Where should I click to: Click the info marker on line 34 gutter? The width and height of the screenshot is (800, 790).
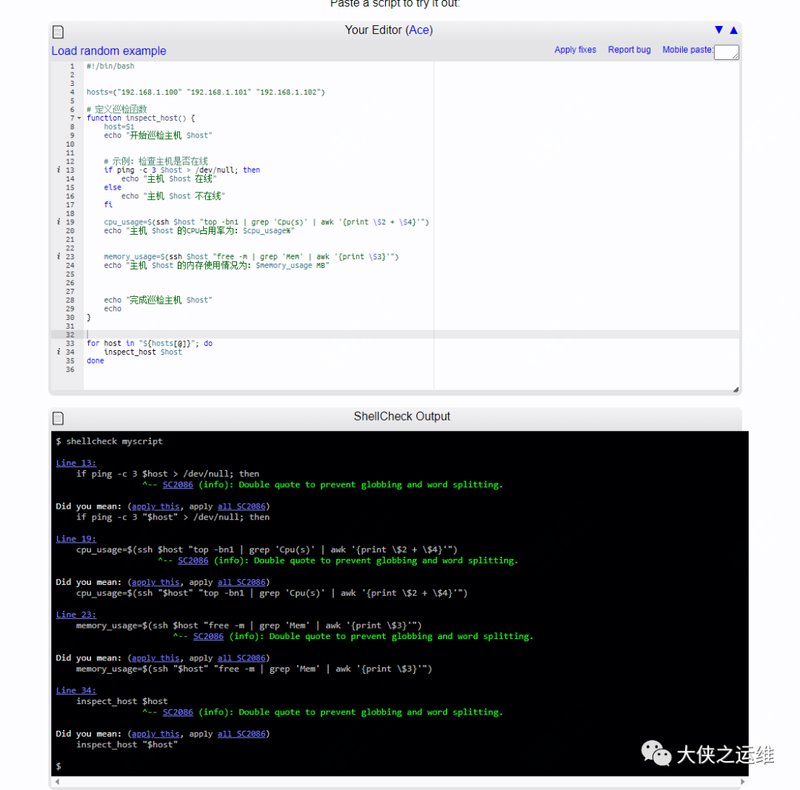[58, 352]
